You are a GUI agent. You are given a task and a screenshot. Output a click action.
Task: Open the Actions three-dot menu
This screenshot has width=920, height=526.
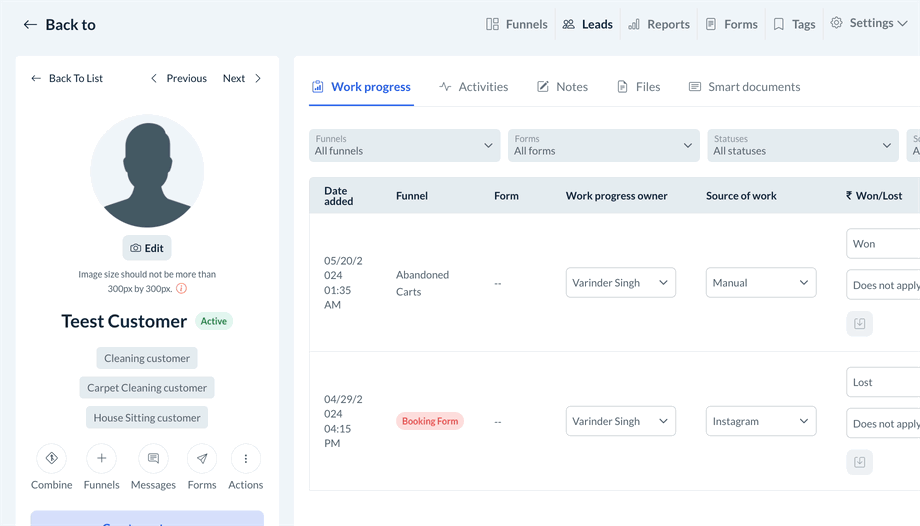[245, 458]
